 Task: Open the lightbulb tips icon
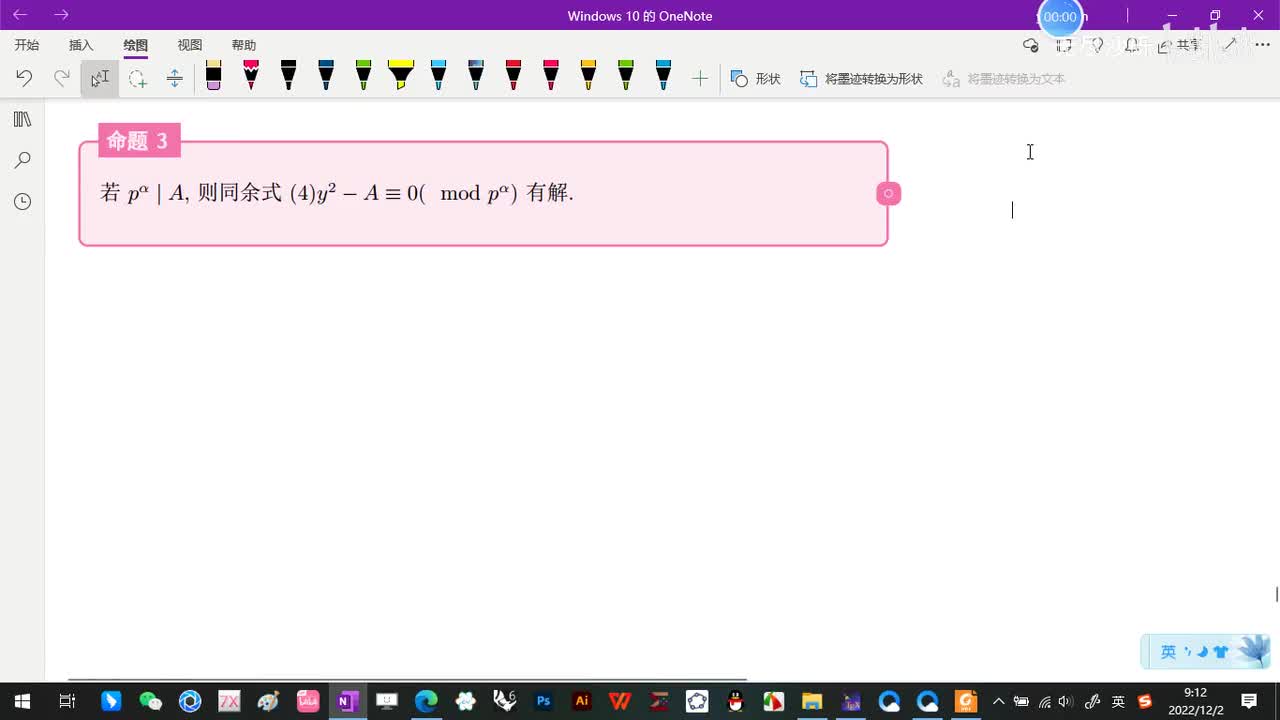1097,45
